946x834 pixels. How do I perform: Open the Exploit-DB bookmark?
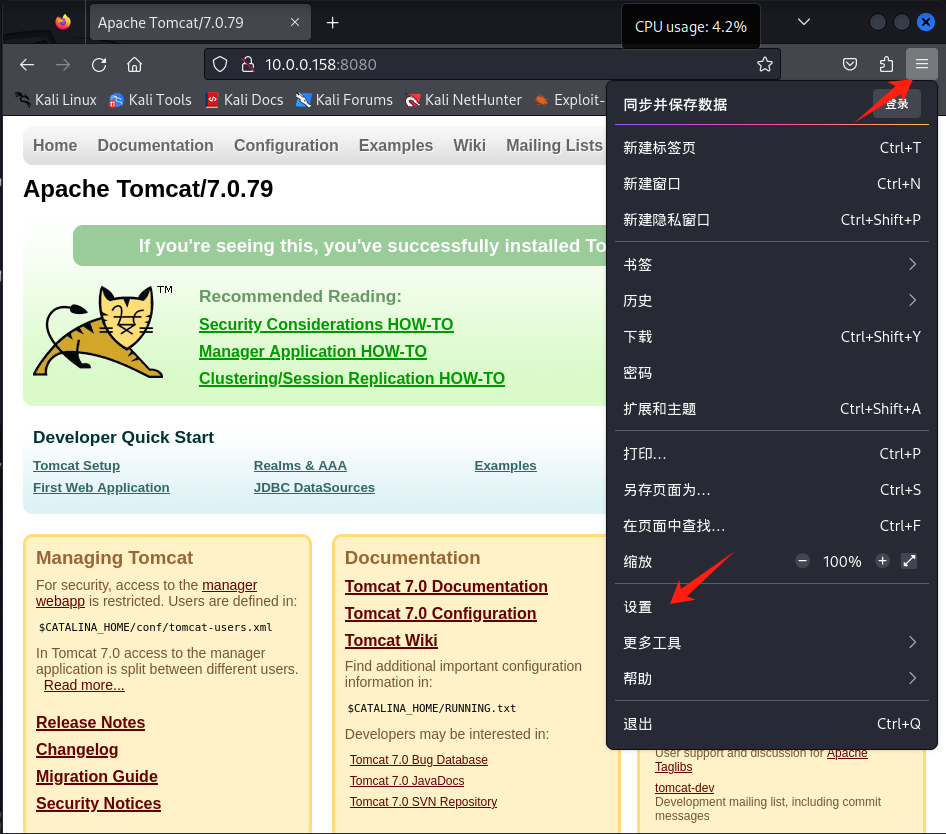[x=570, y=100]
